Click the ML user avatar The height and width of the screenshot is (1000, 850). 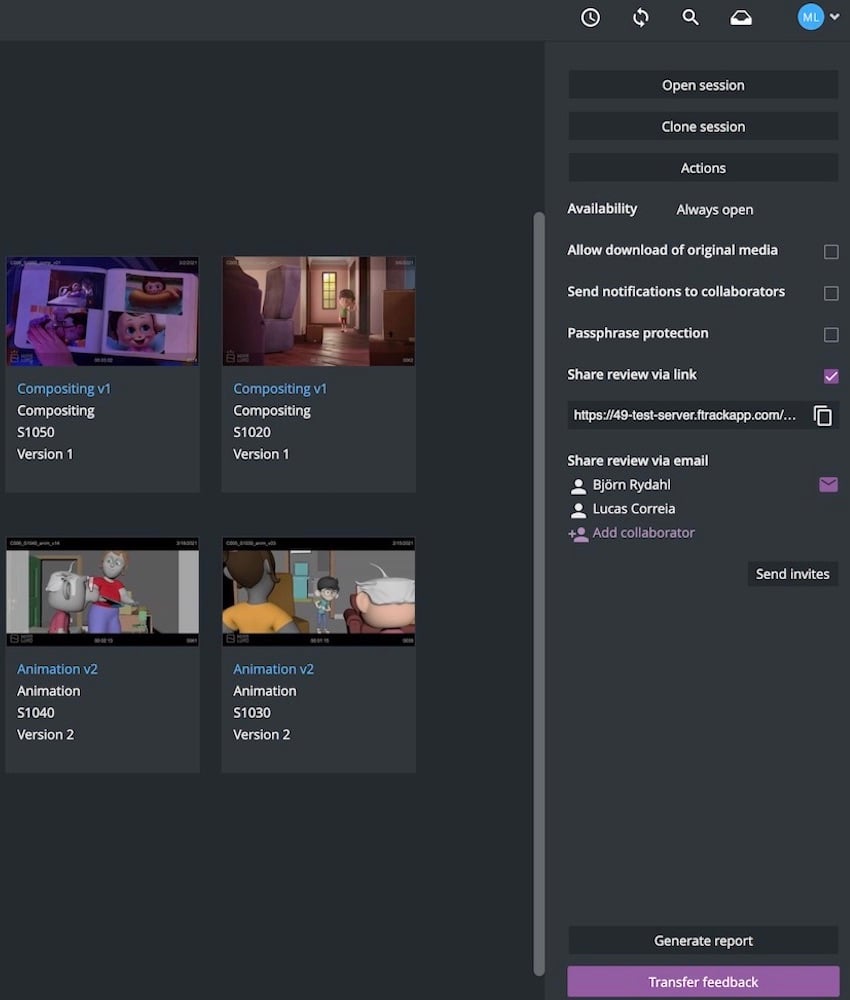coord(810,17)
